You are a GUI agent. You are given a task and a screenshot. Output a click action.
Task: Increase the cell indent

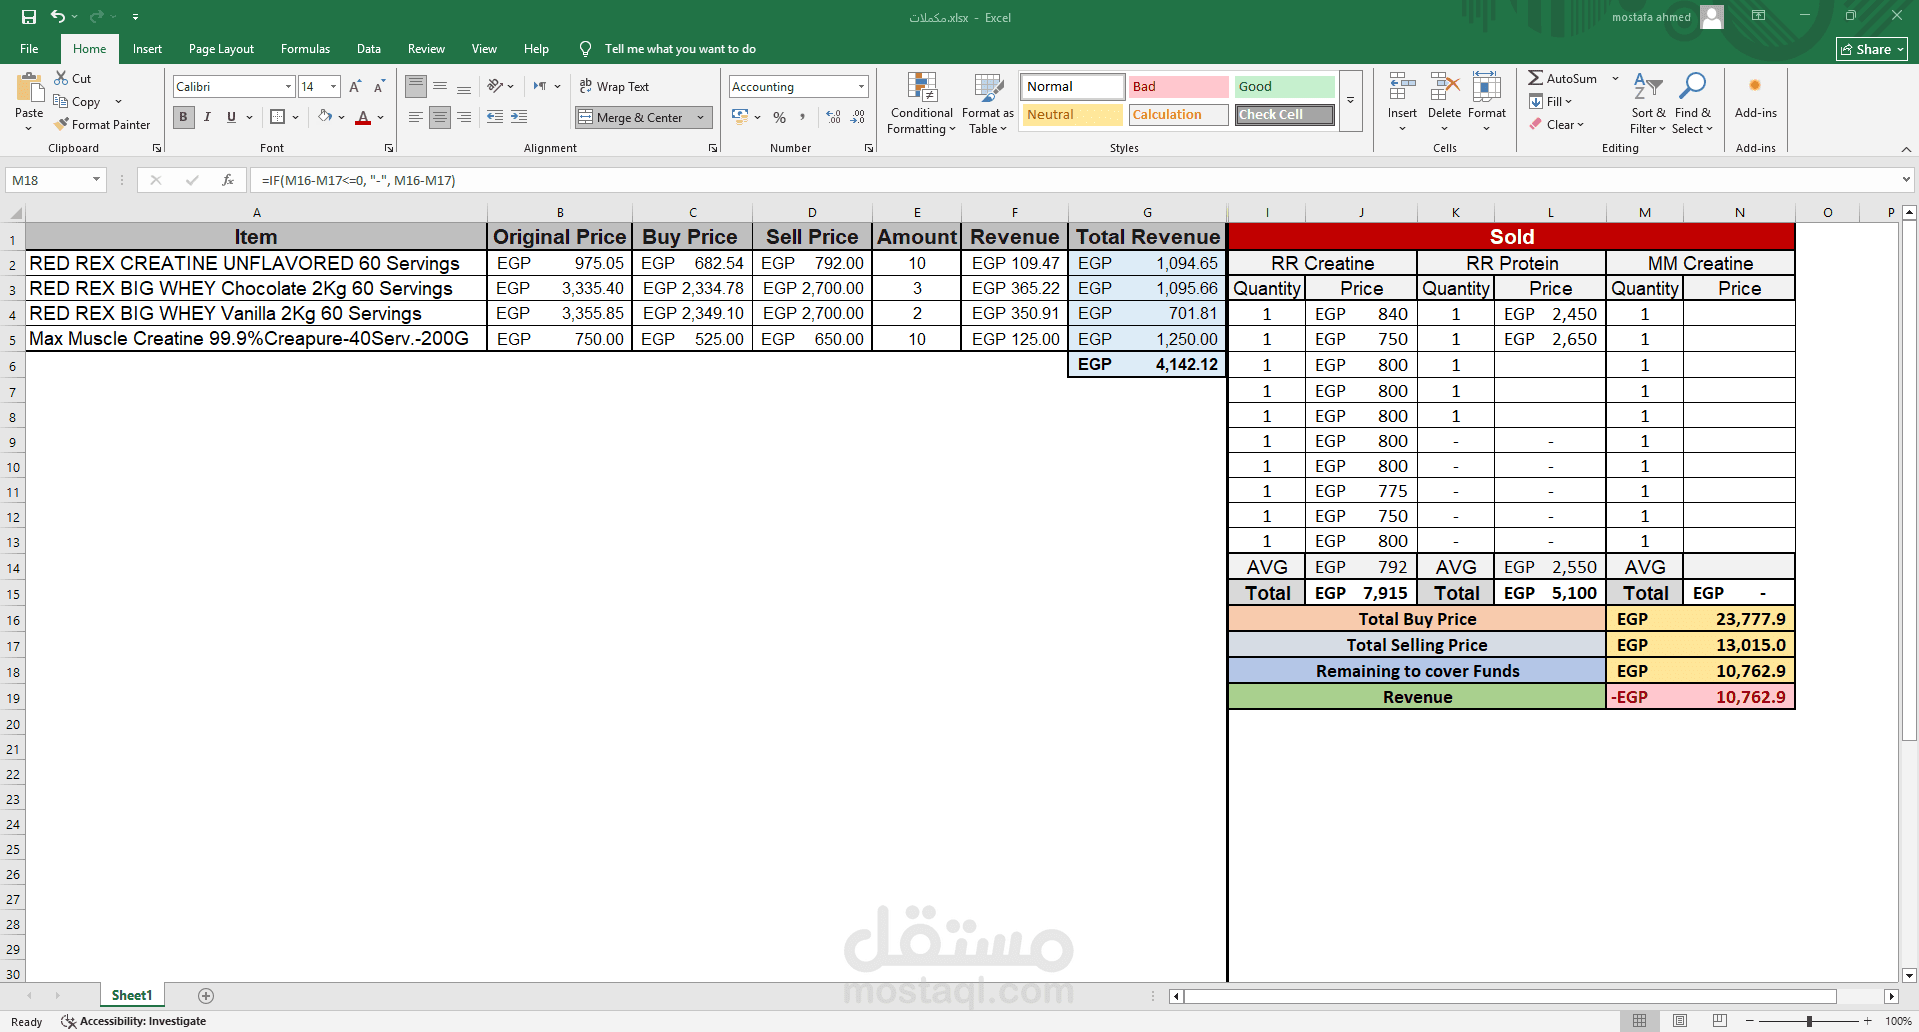519,117
